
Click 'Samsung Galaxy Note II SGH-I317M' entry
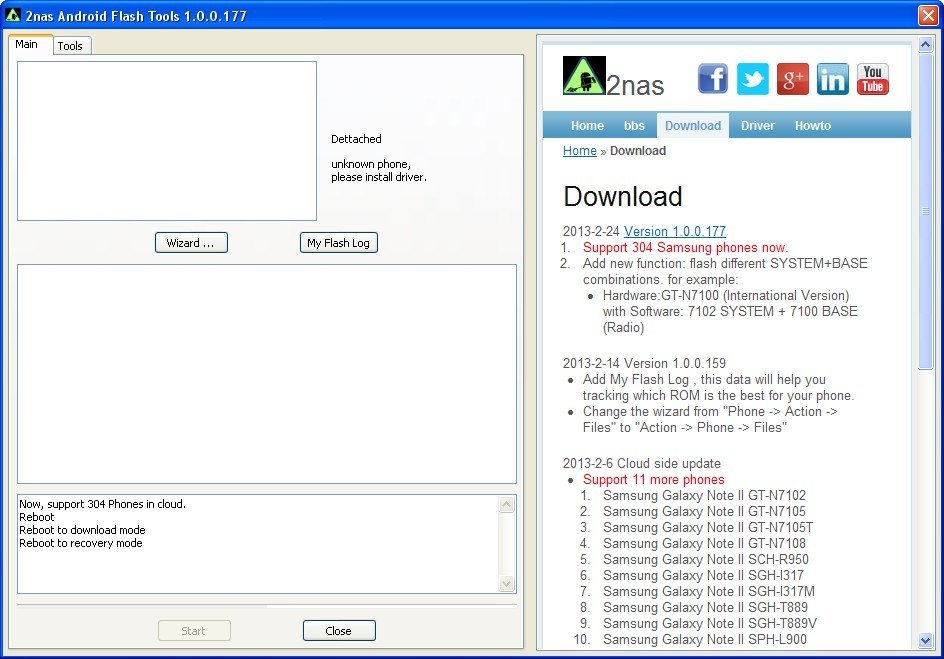[x=709, y=592]
